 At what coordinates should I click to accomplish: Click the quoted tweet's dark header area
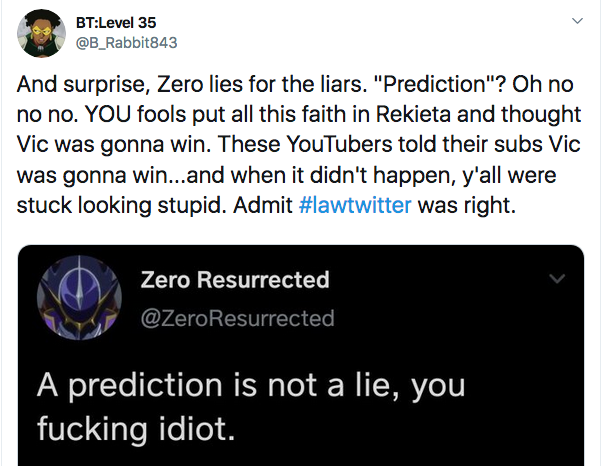tap(301, 298)
